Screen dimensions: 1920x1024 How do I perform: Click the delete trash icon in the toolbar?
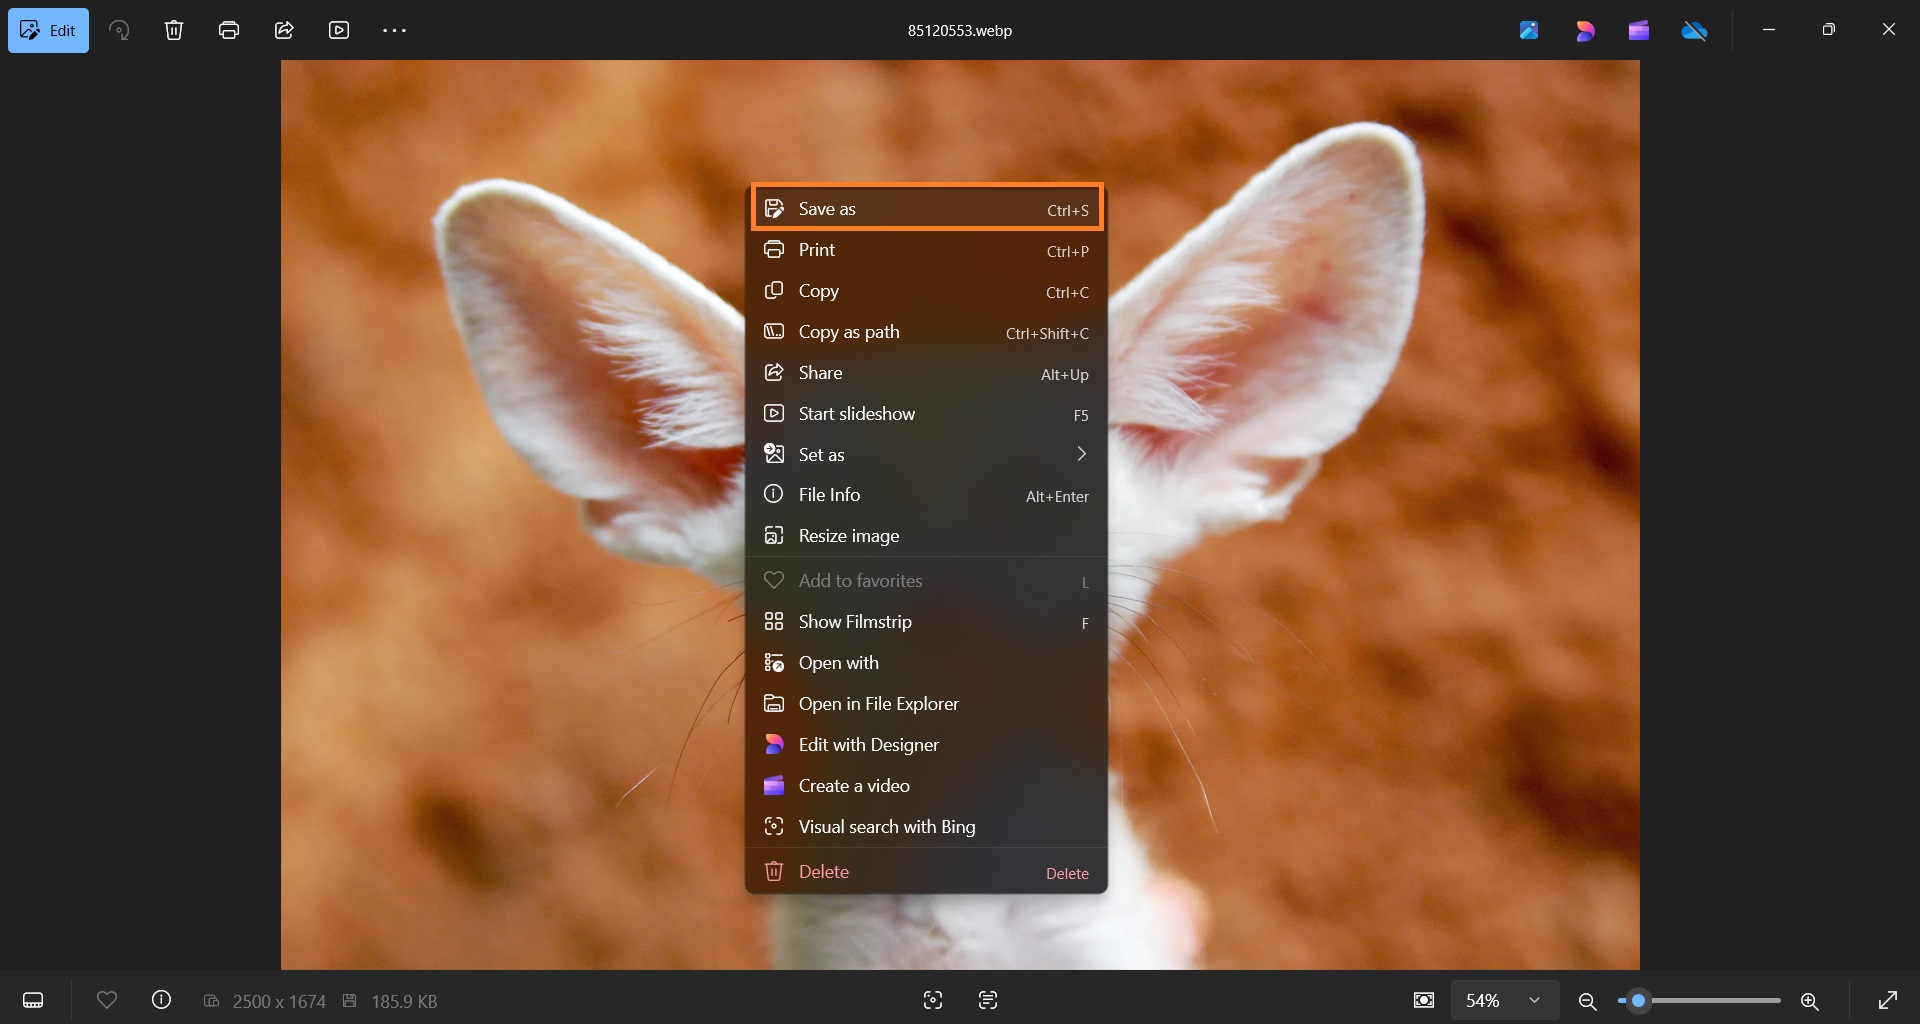point(174,30)
